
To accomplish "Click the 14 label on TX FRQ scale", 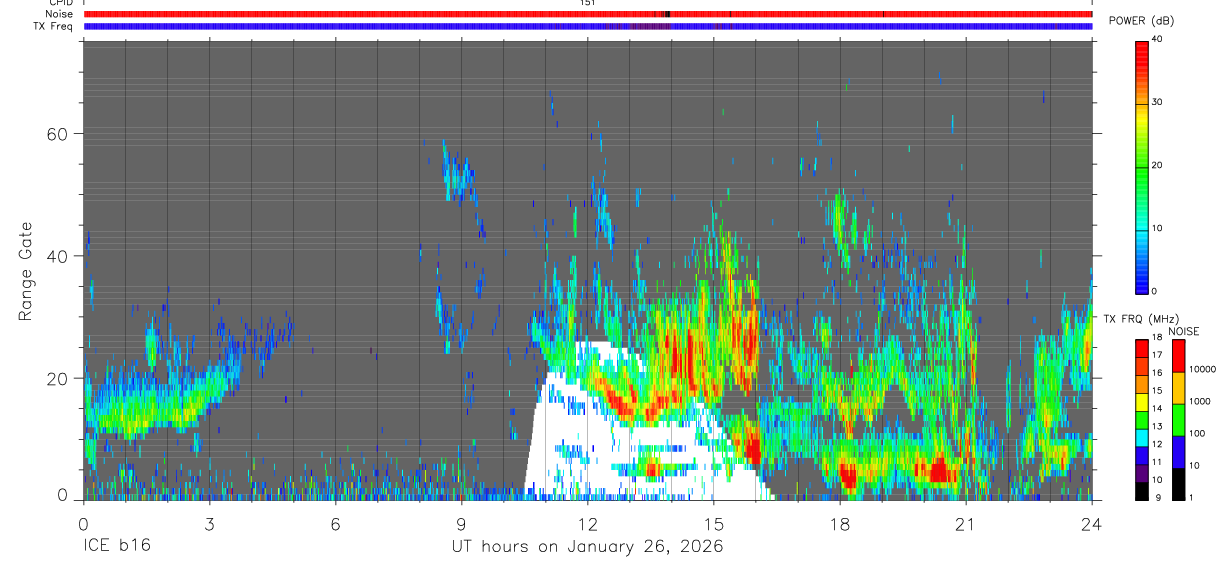I will coord(1158,409).
